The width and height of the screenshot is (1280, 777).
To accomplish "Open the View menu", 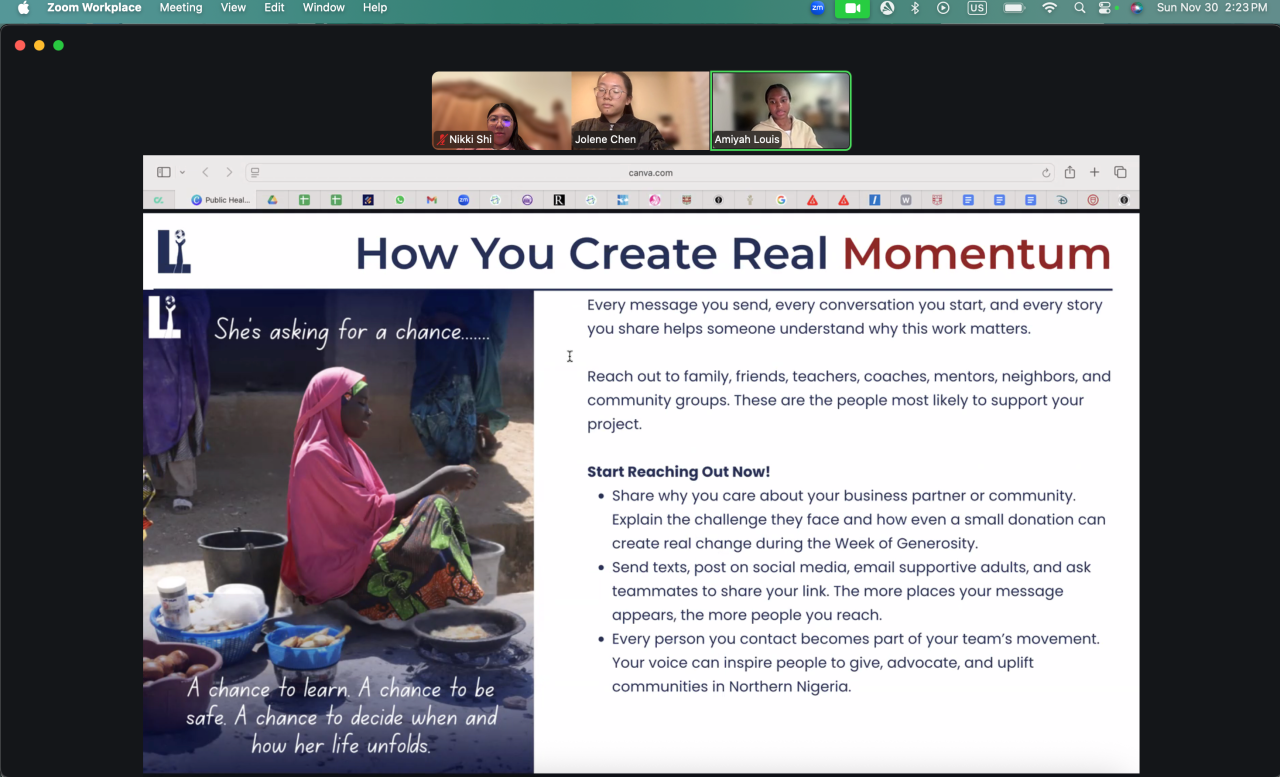I will [233, 8].
